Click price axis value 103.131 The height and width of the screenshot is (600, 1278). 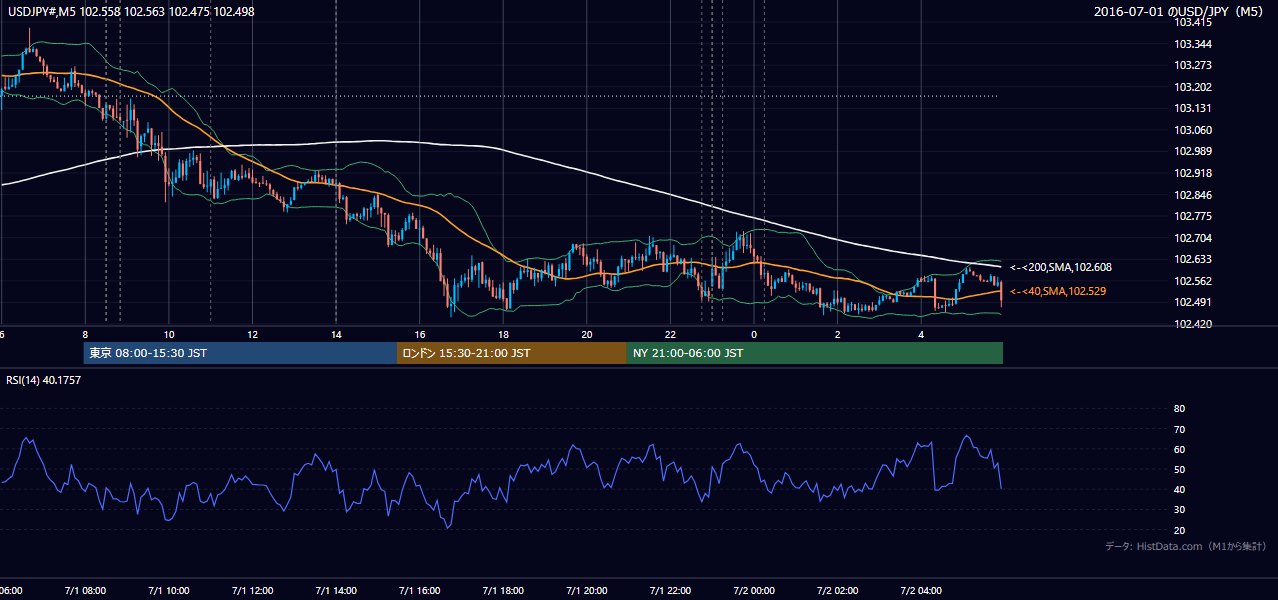pyautogui.click(x=1193, y=108)
